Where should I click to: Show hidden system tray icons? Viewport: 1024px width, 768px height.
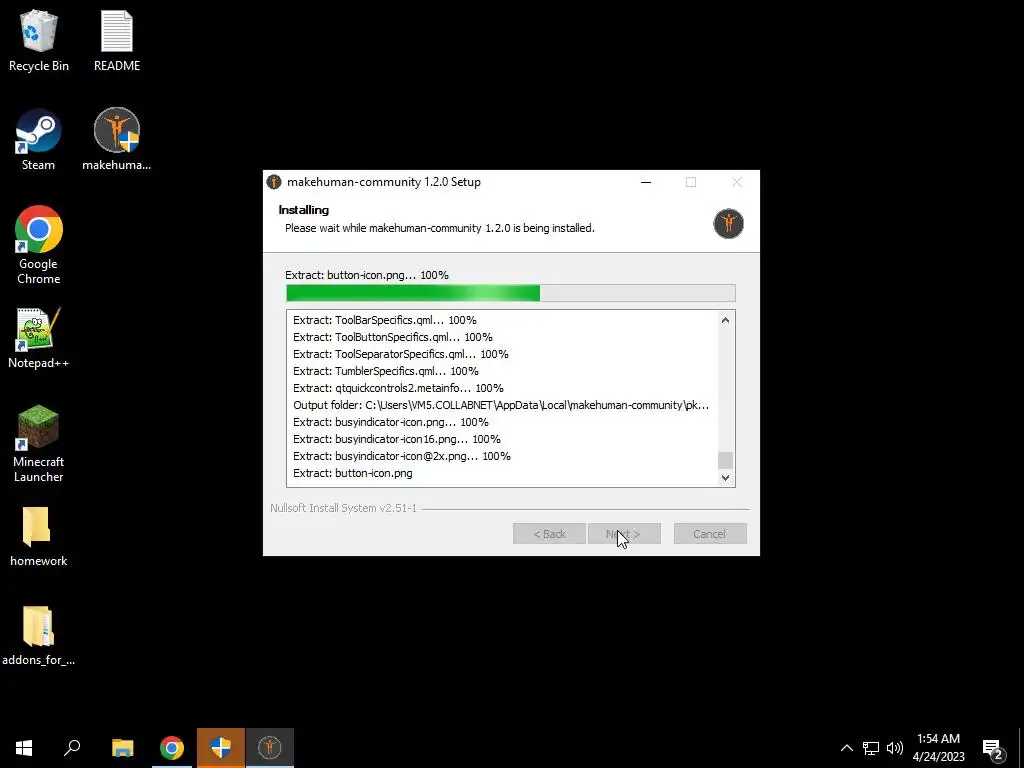point(846,748)
